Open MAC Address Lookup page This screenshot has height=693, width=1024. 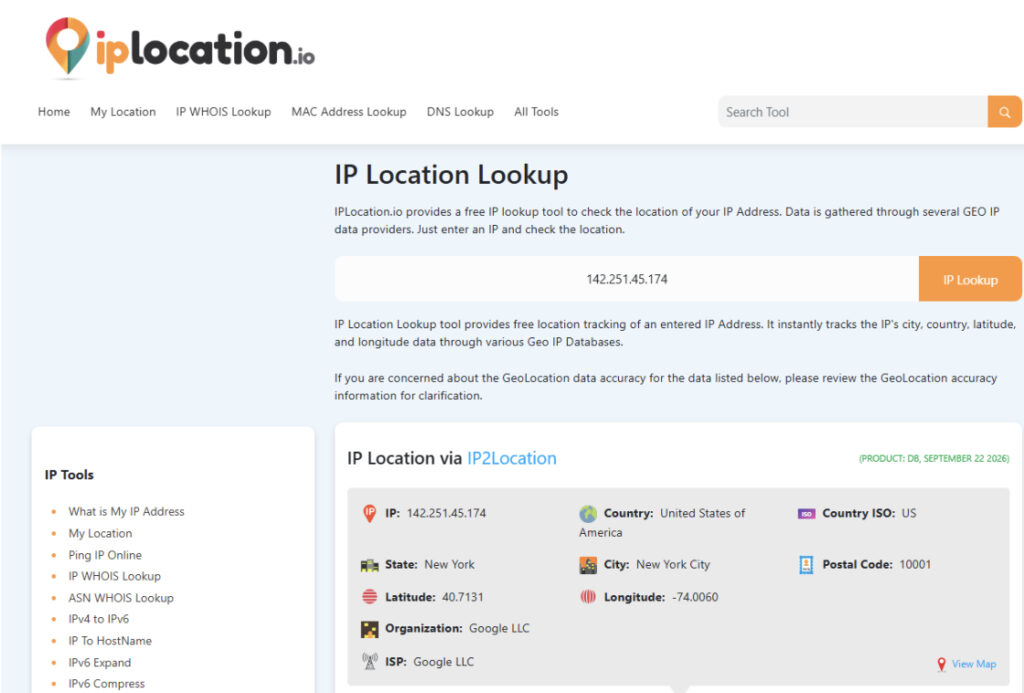[349, 112]
